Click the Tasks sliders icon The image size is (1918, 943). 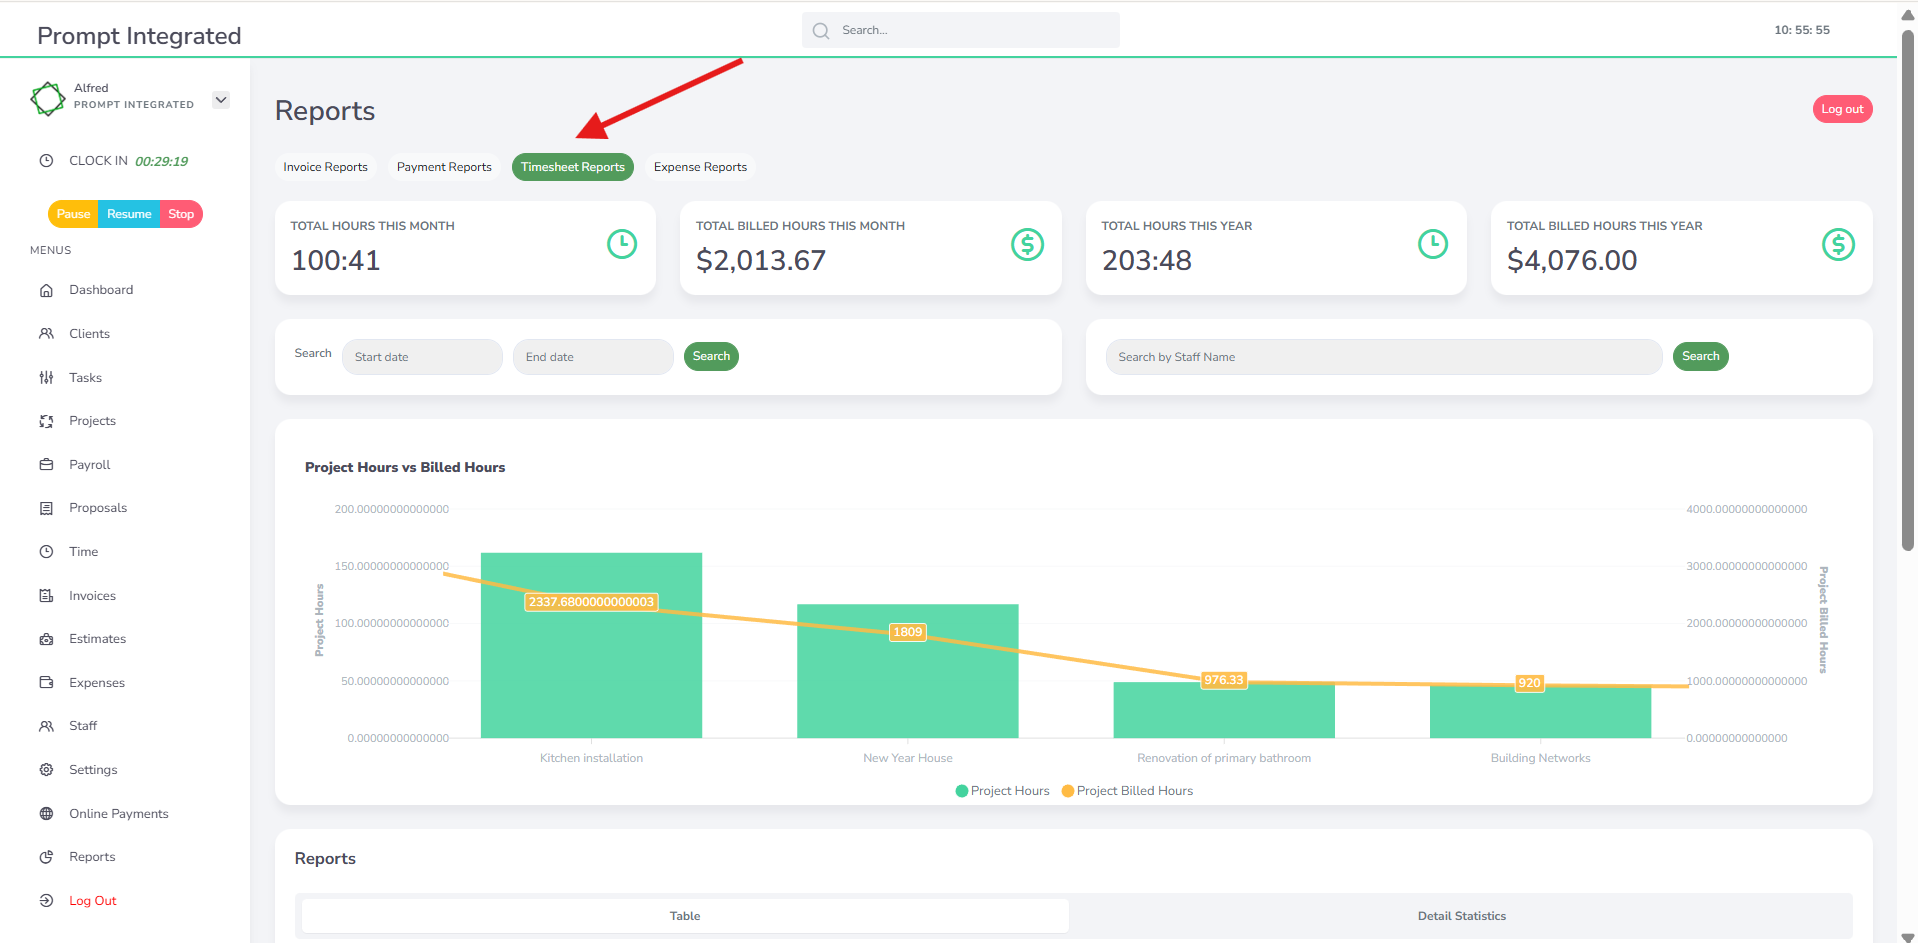click(x=46, y=378)
